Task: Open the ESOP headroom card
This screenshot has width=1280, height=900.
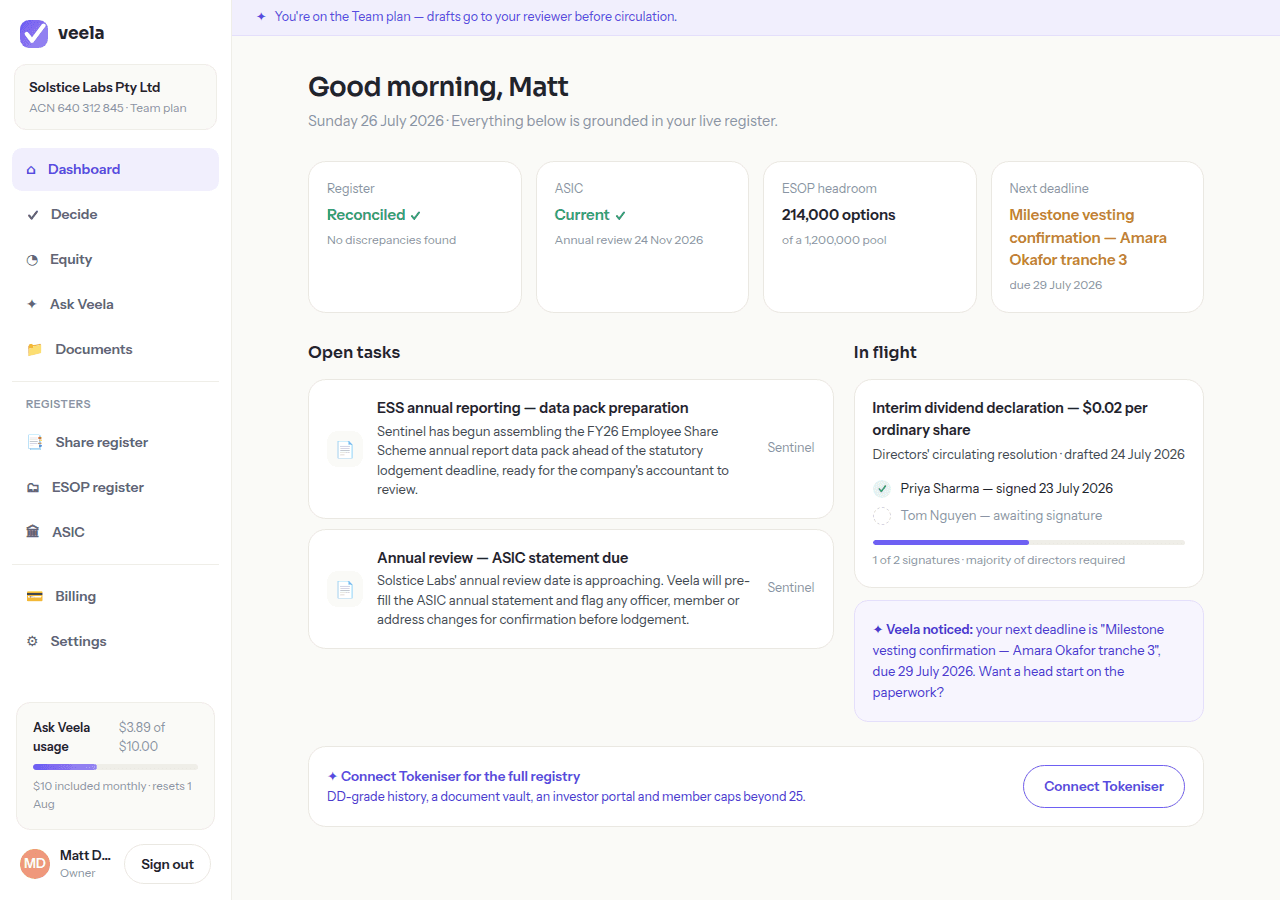Action: 870,237
